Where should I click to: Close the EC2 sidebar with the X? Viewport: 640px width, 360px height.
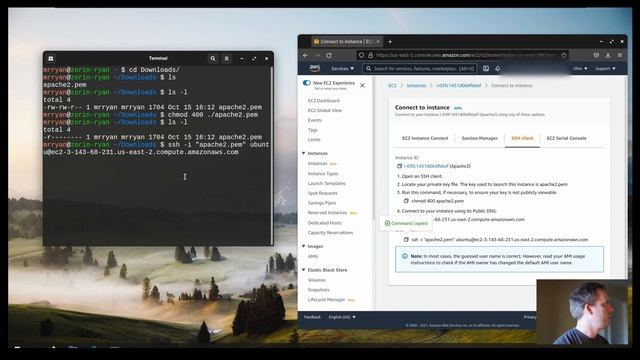coord(362,85)
